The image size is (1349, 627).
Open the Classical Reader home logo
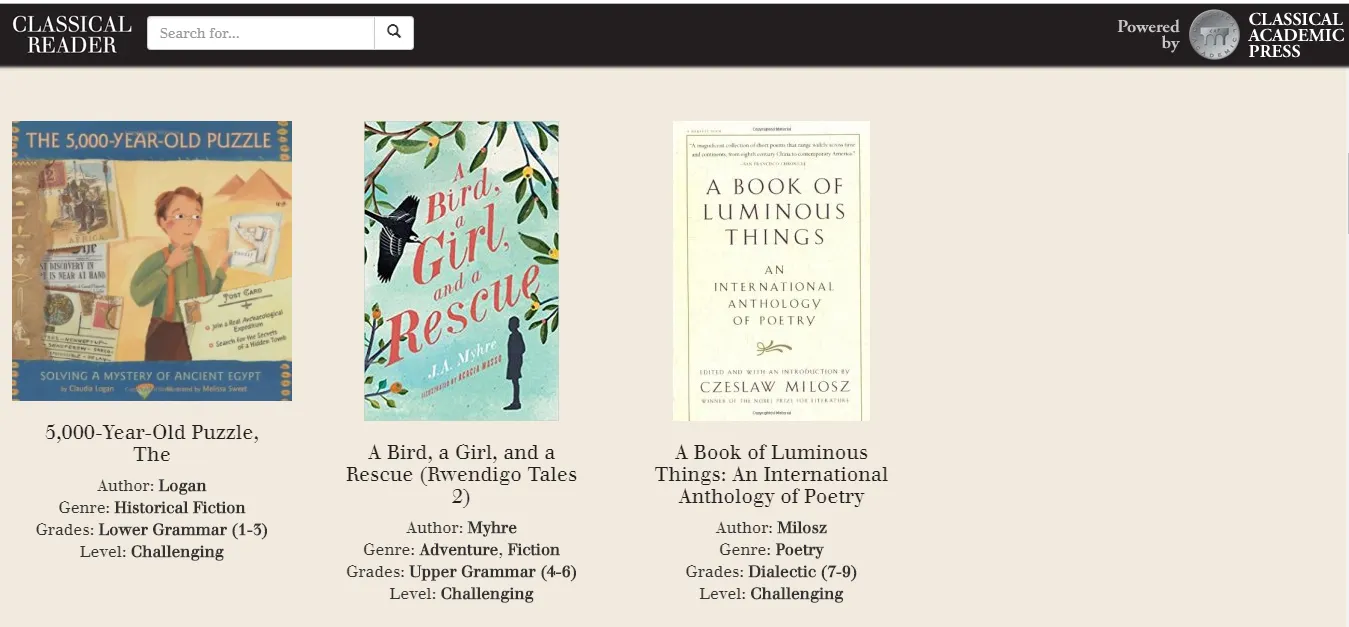click(x=71, y=34)
